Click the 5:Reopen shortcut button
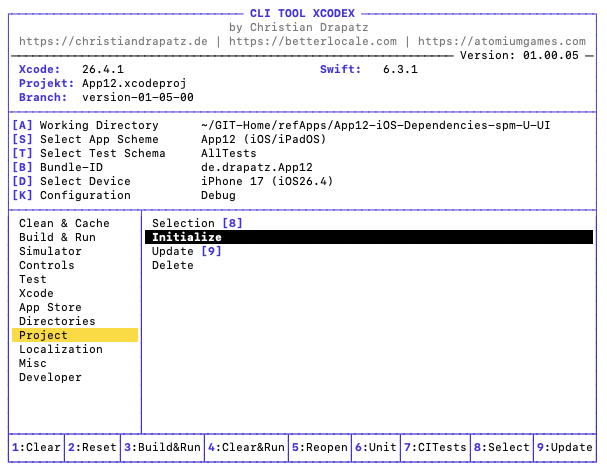The width and height of the screenshot is (607, 471). click(x=320, y=447)
